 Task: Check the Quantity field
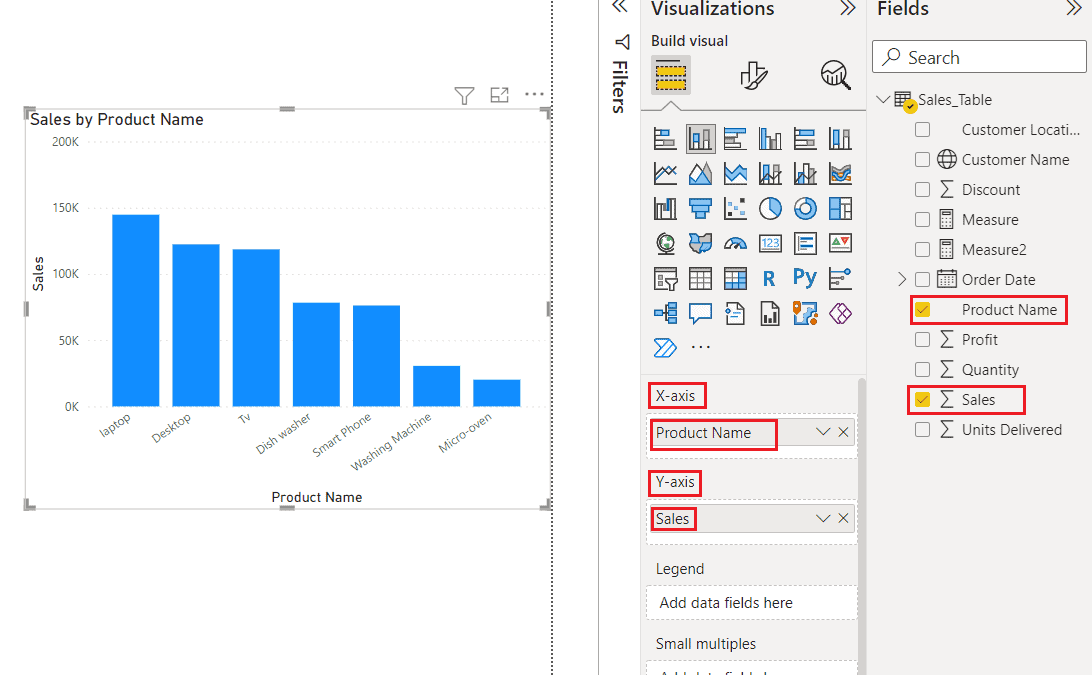922,369
